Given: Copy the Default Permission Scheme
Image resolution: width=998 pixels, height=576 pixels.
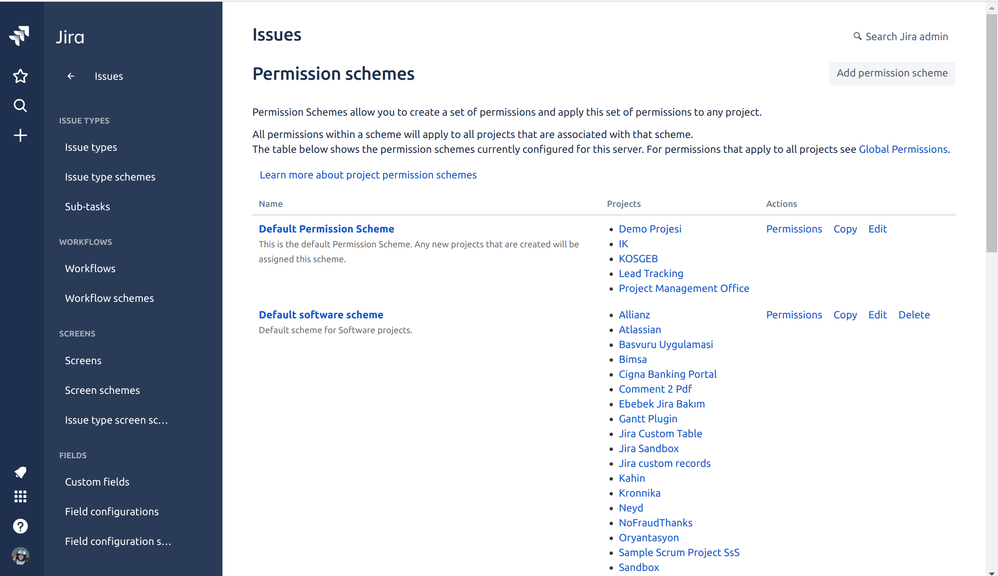Looking at the screenshot, I should pos(845,229).
